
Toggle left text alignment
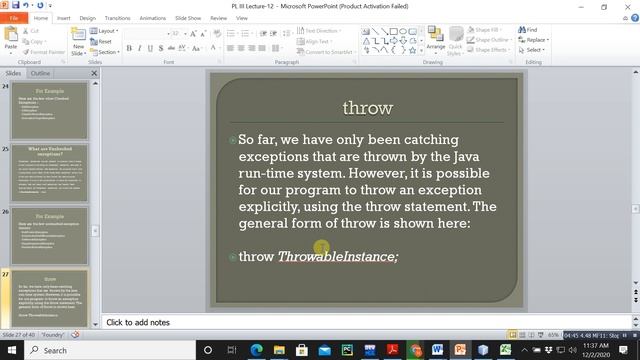tap(231, 48)
